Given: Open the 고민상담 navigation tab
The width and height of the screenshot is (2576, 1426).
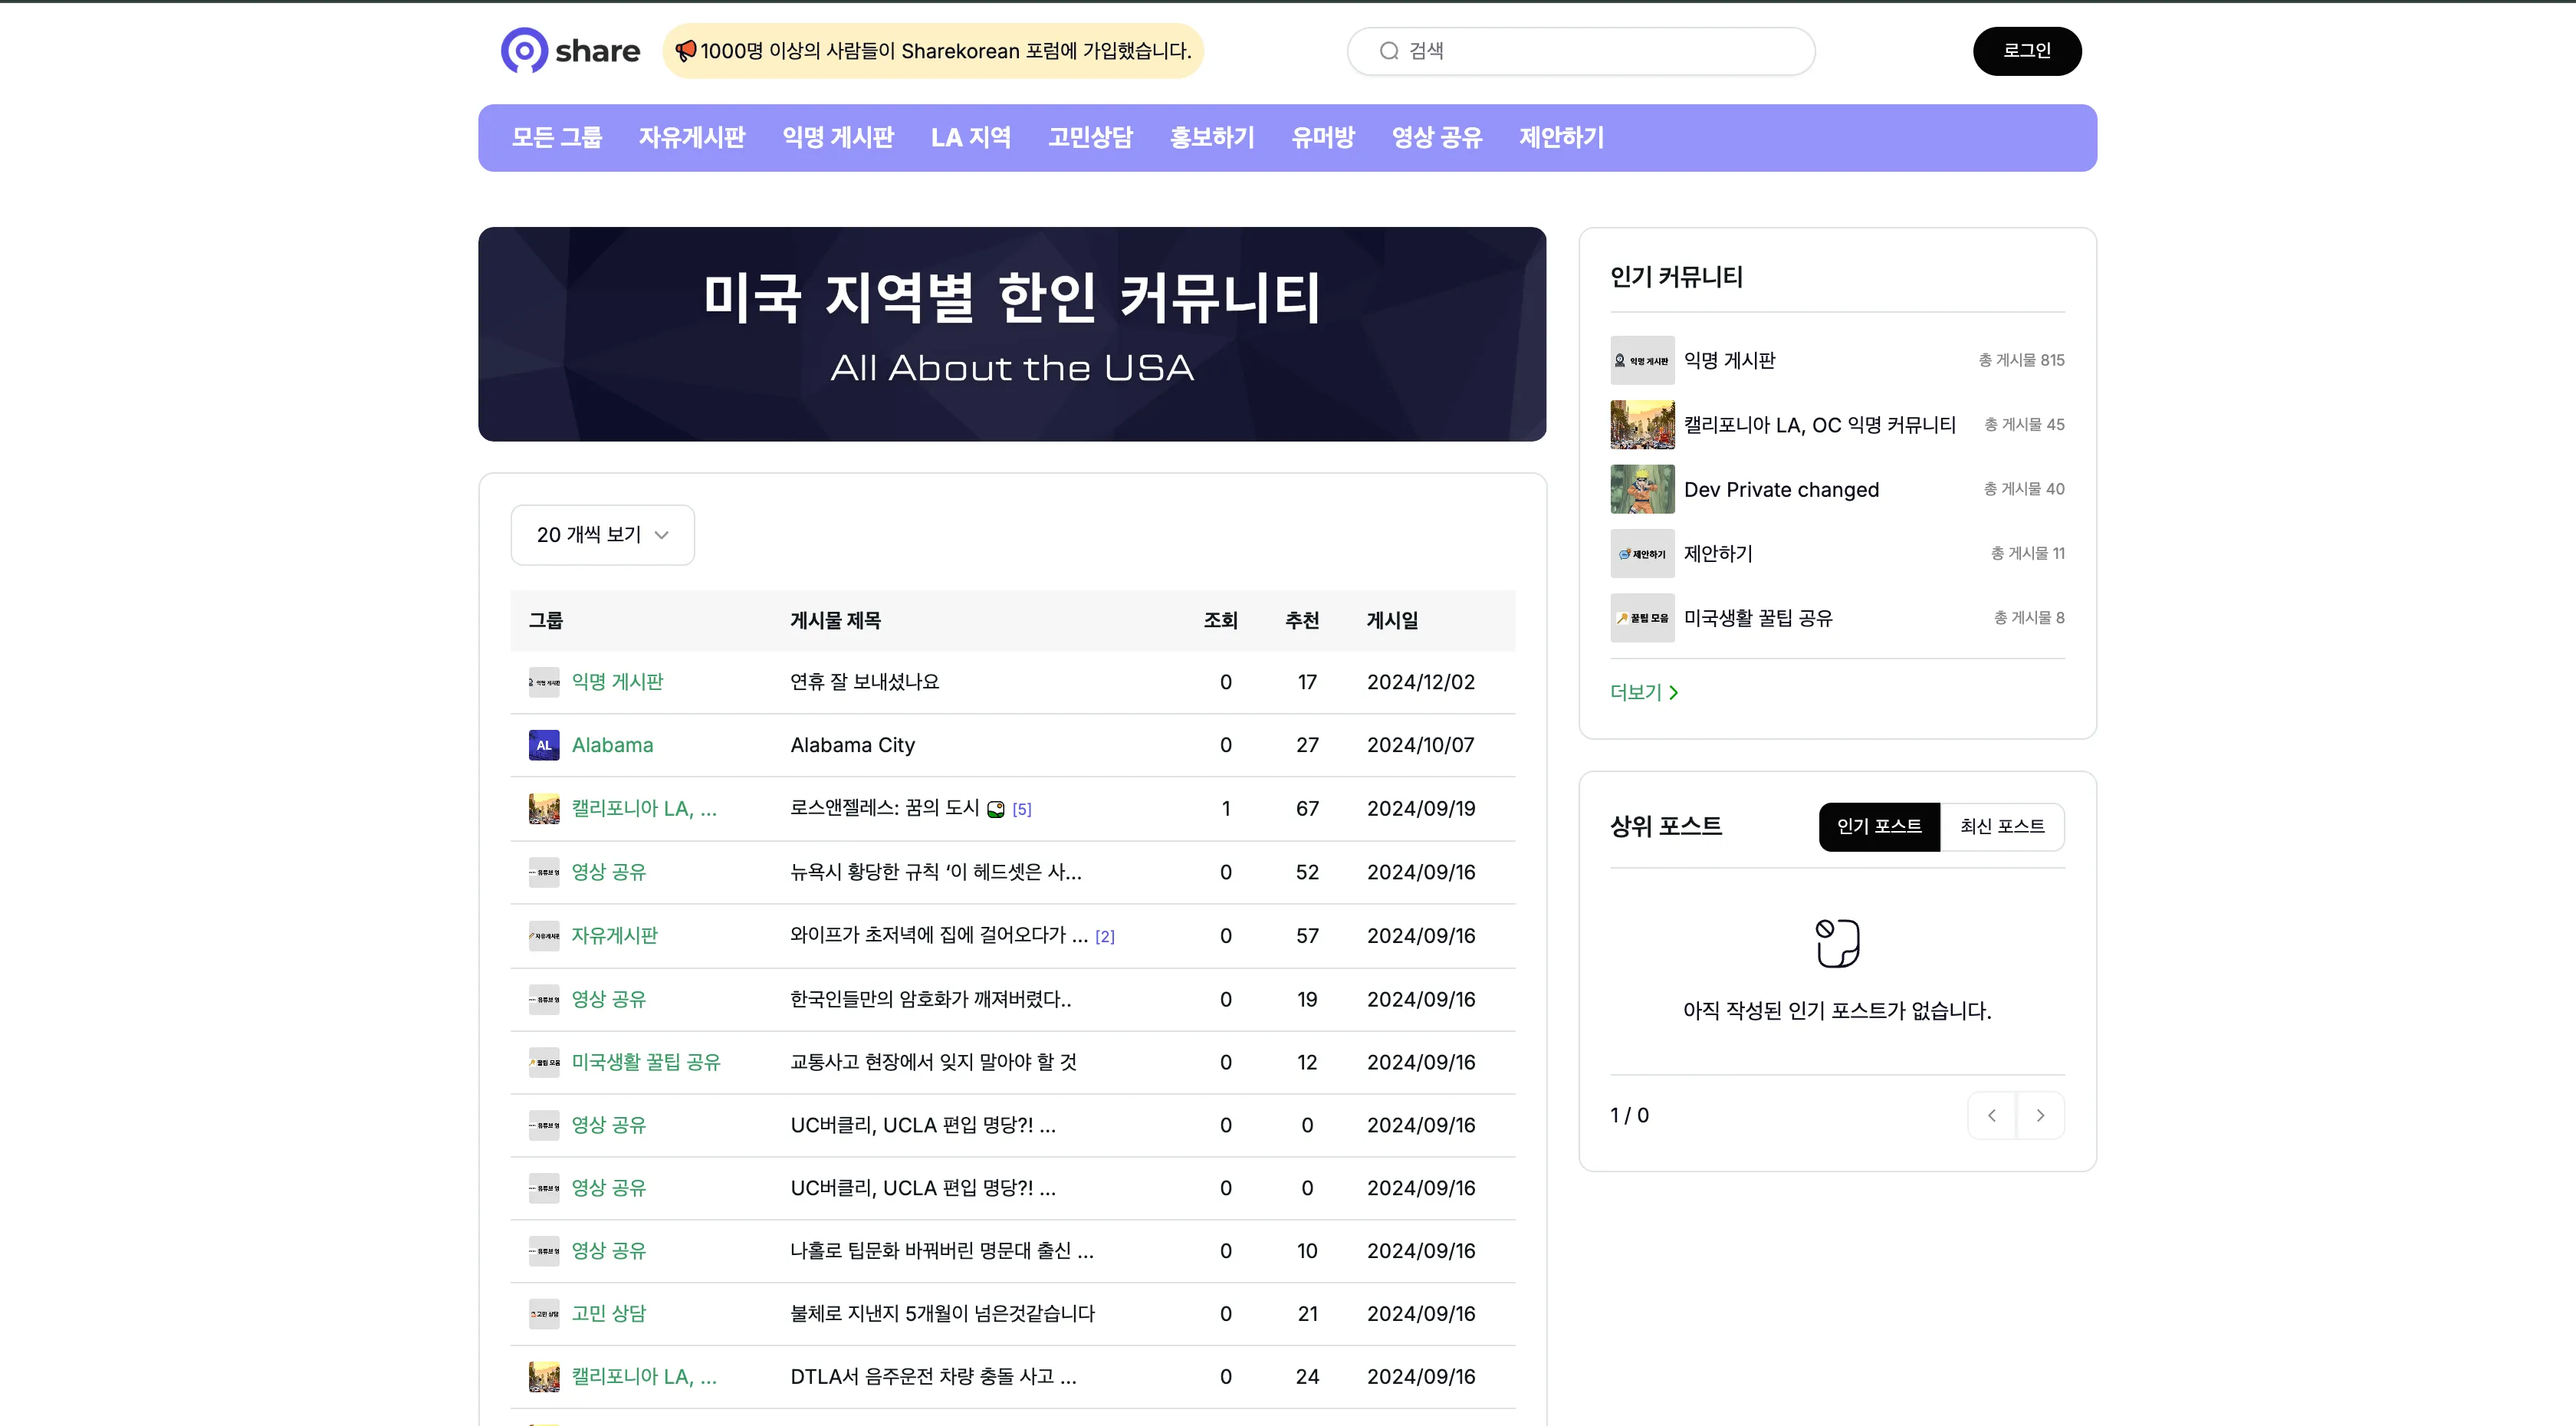Looking at the screenshot, I should pos(1089,137).
